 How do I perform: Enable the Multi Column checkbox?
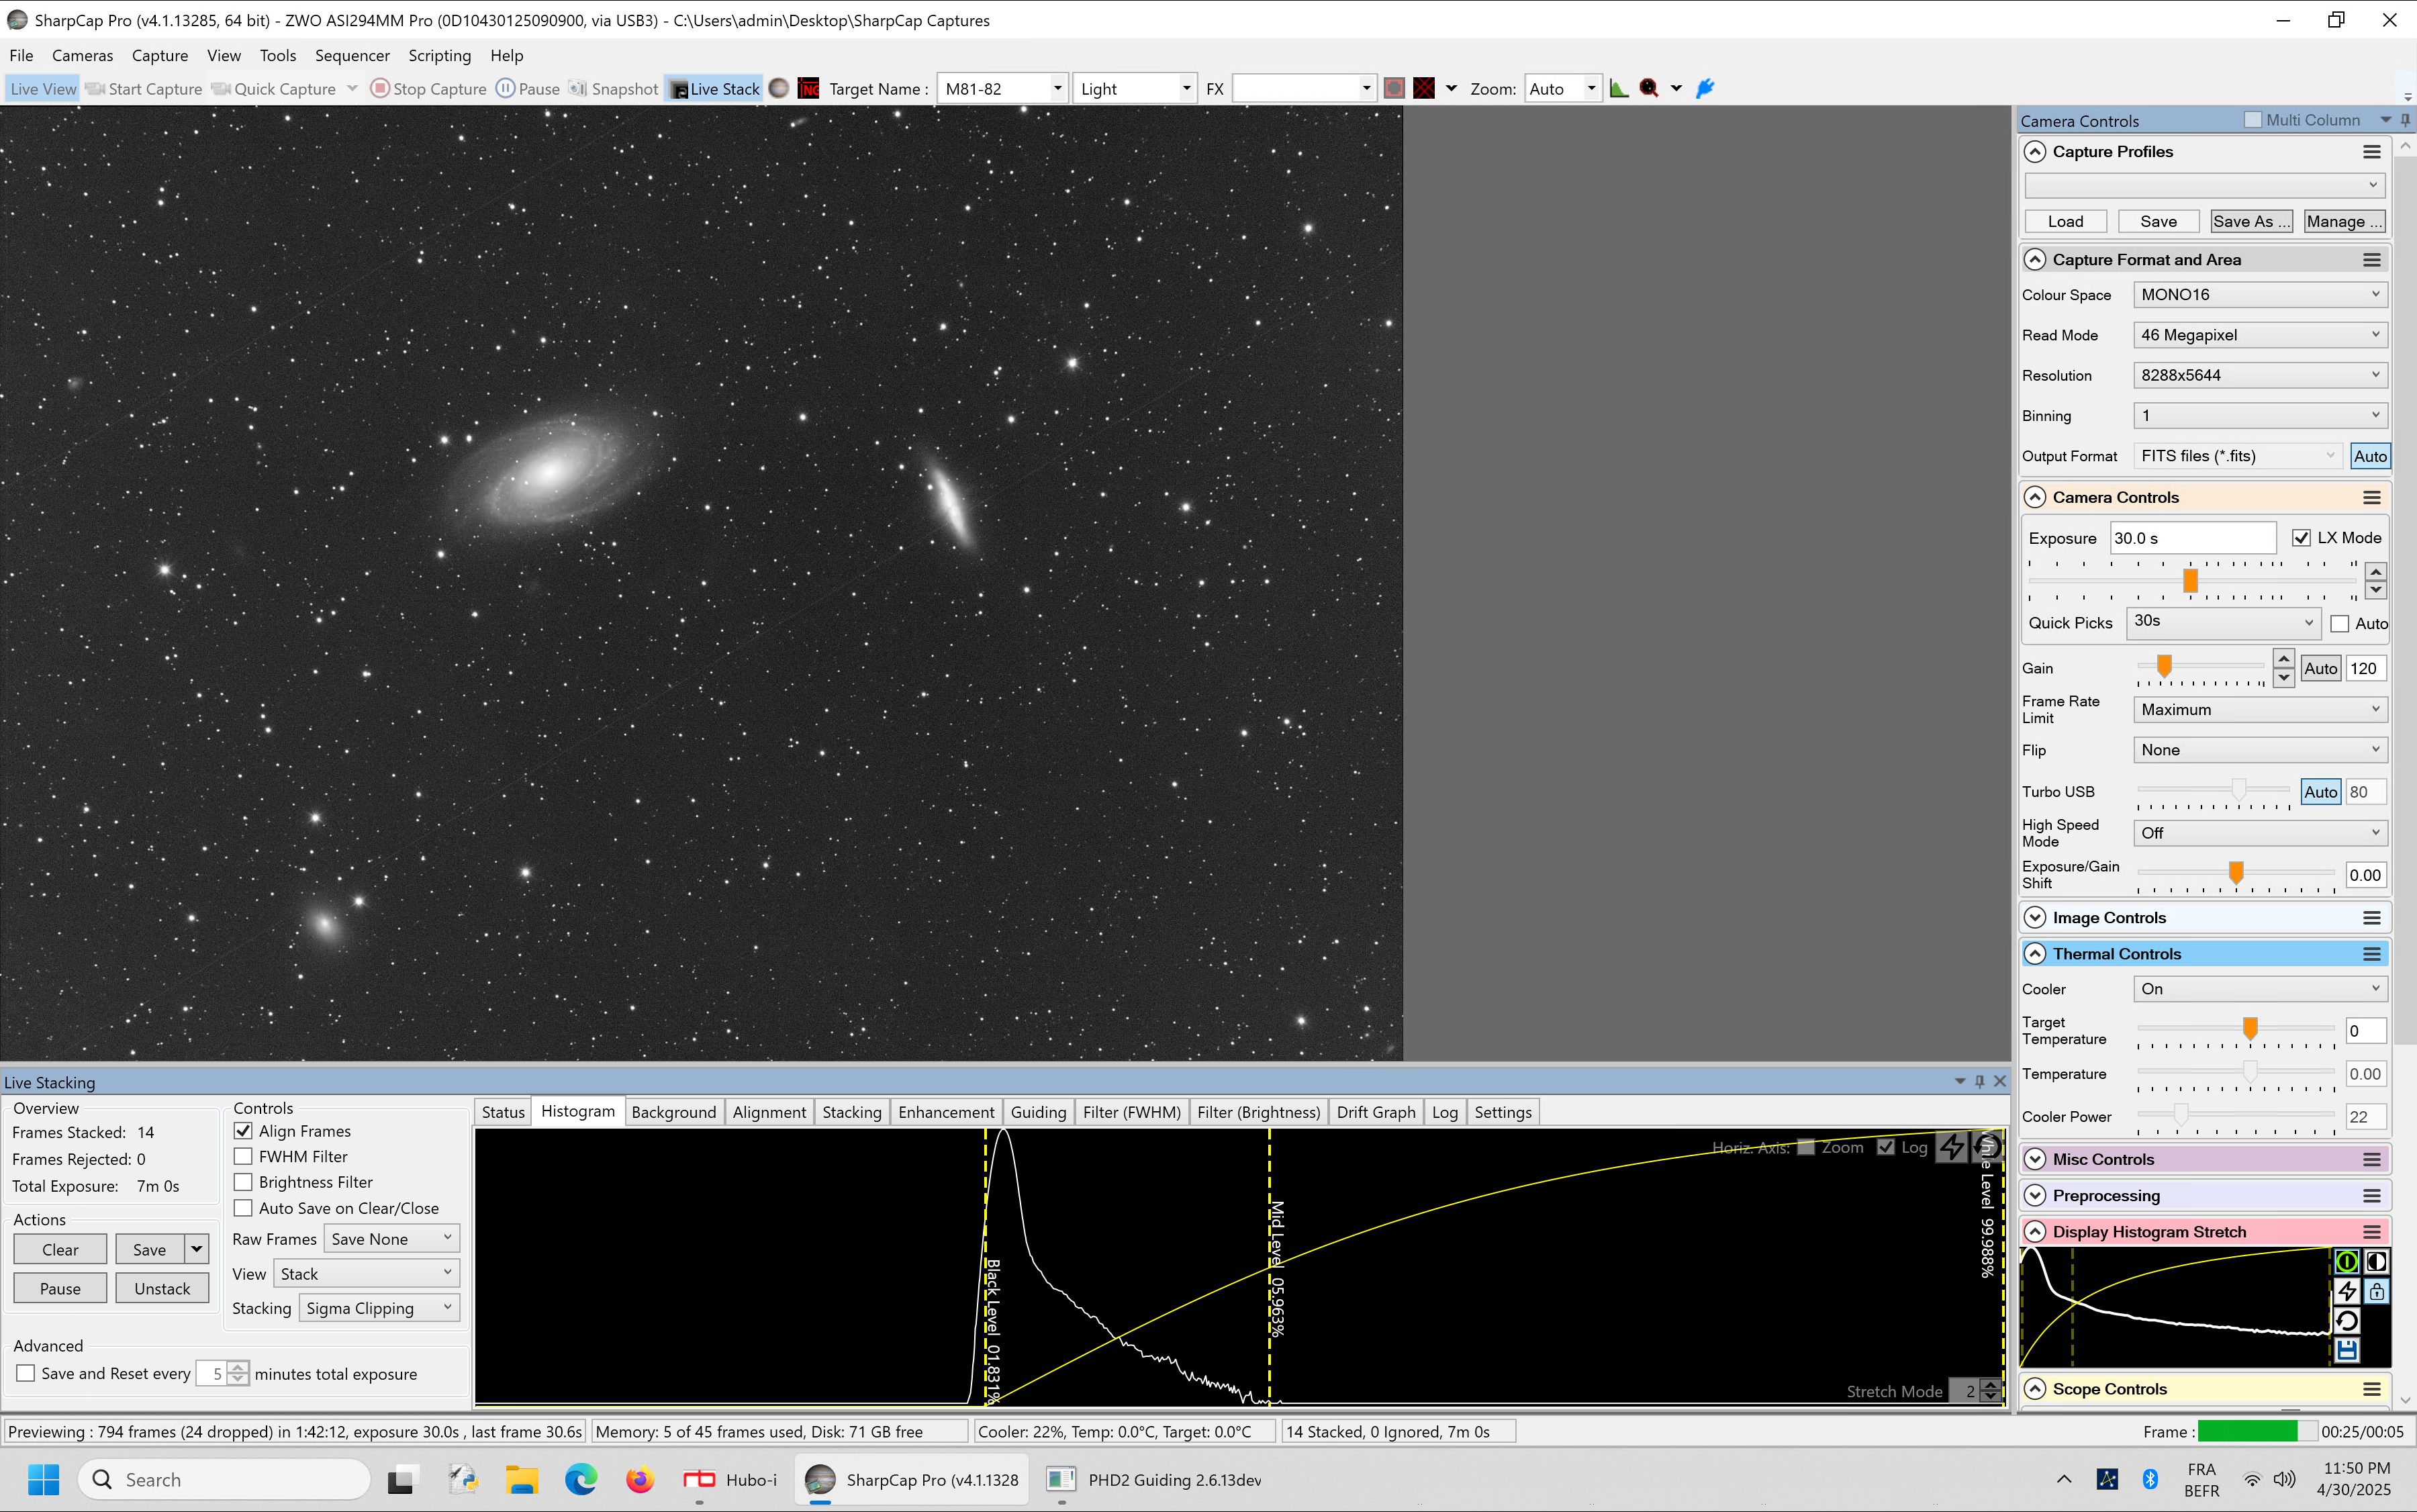coord(2253,120)
